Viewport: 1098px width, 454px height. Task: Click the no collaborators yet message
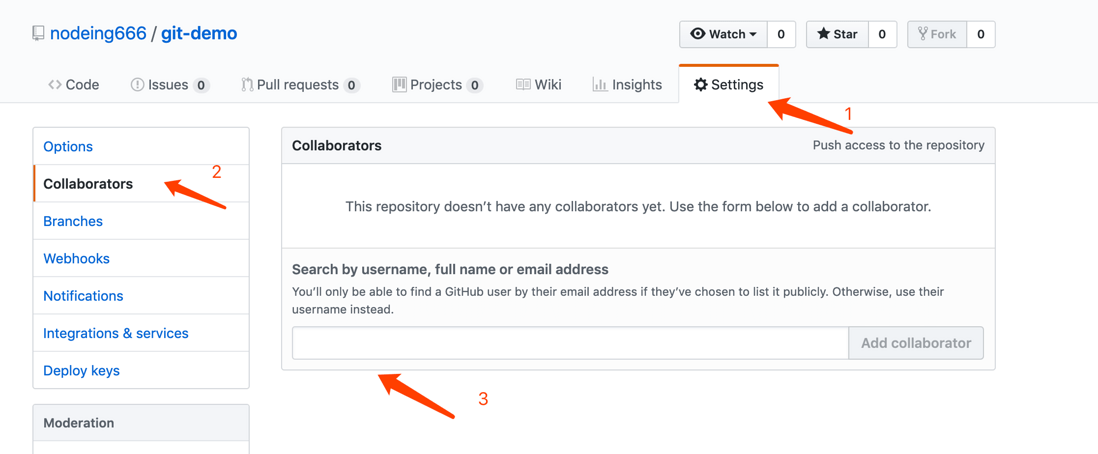tap(638, 207)
